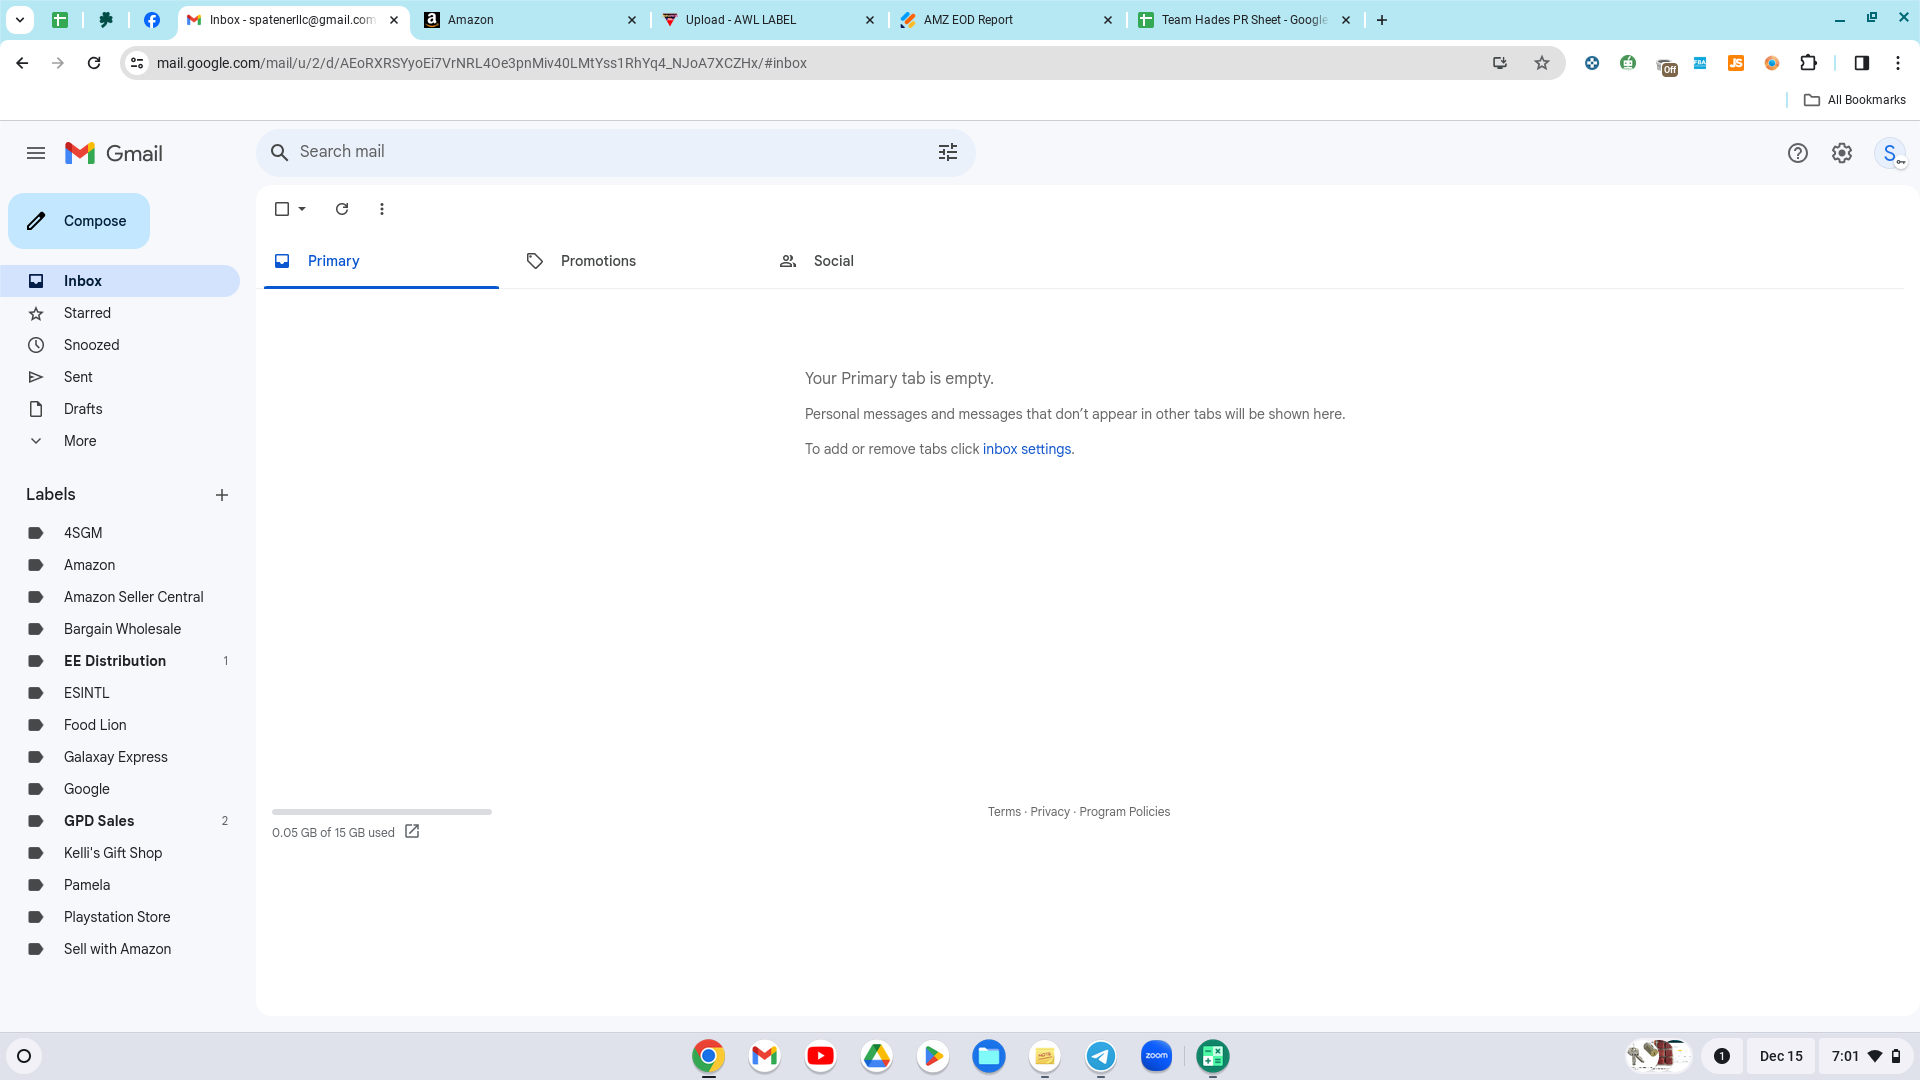
Task: Switch to the Social tab
Action: pyautogui.click(x=887, y=261)
